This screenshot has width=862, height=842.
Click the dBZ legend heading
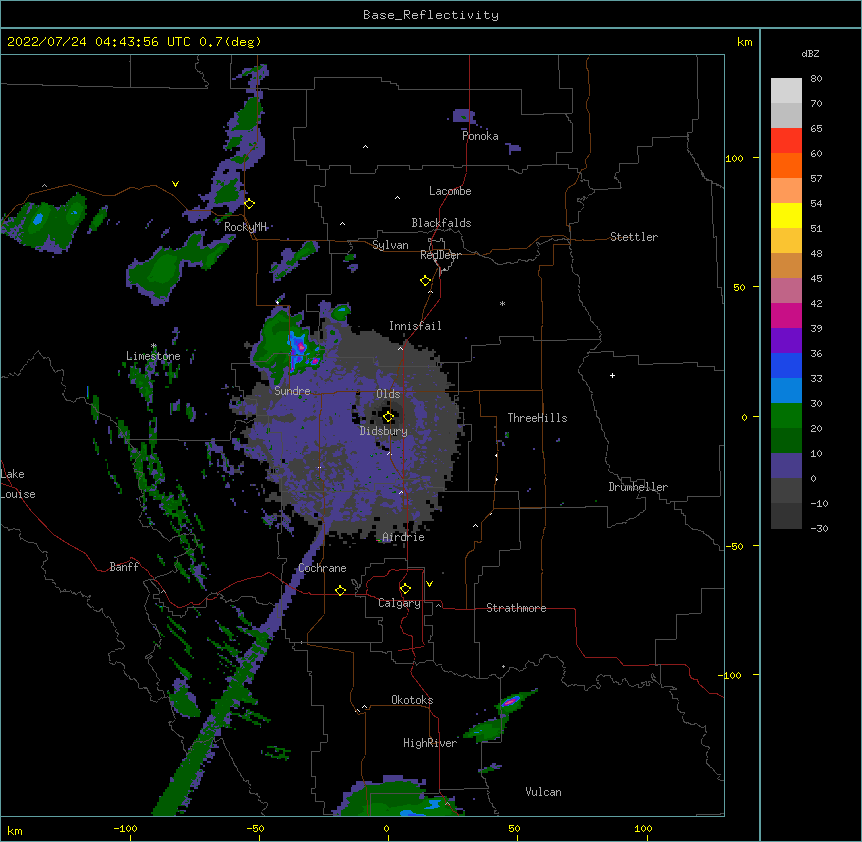click(810, 53)
